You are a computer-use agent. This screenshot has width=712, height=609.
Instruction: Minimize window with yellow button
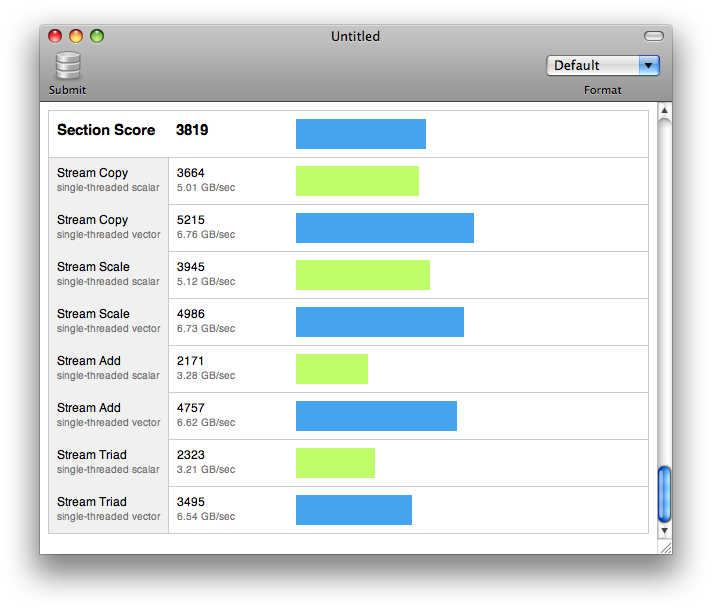click(76, 36)
